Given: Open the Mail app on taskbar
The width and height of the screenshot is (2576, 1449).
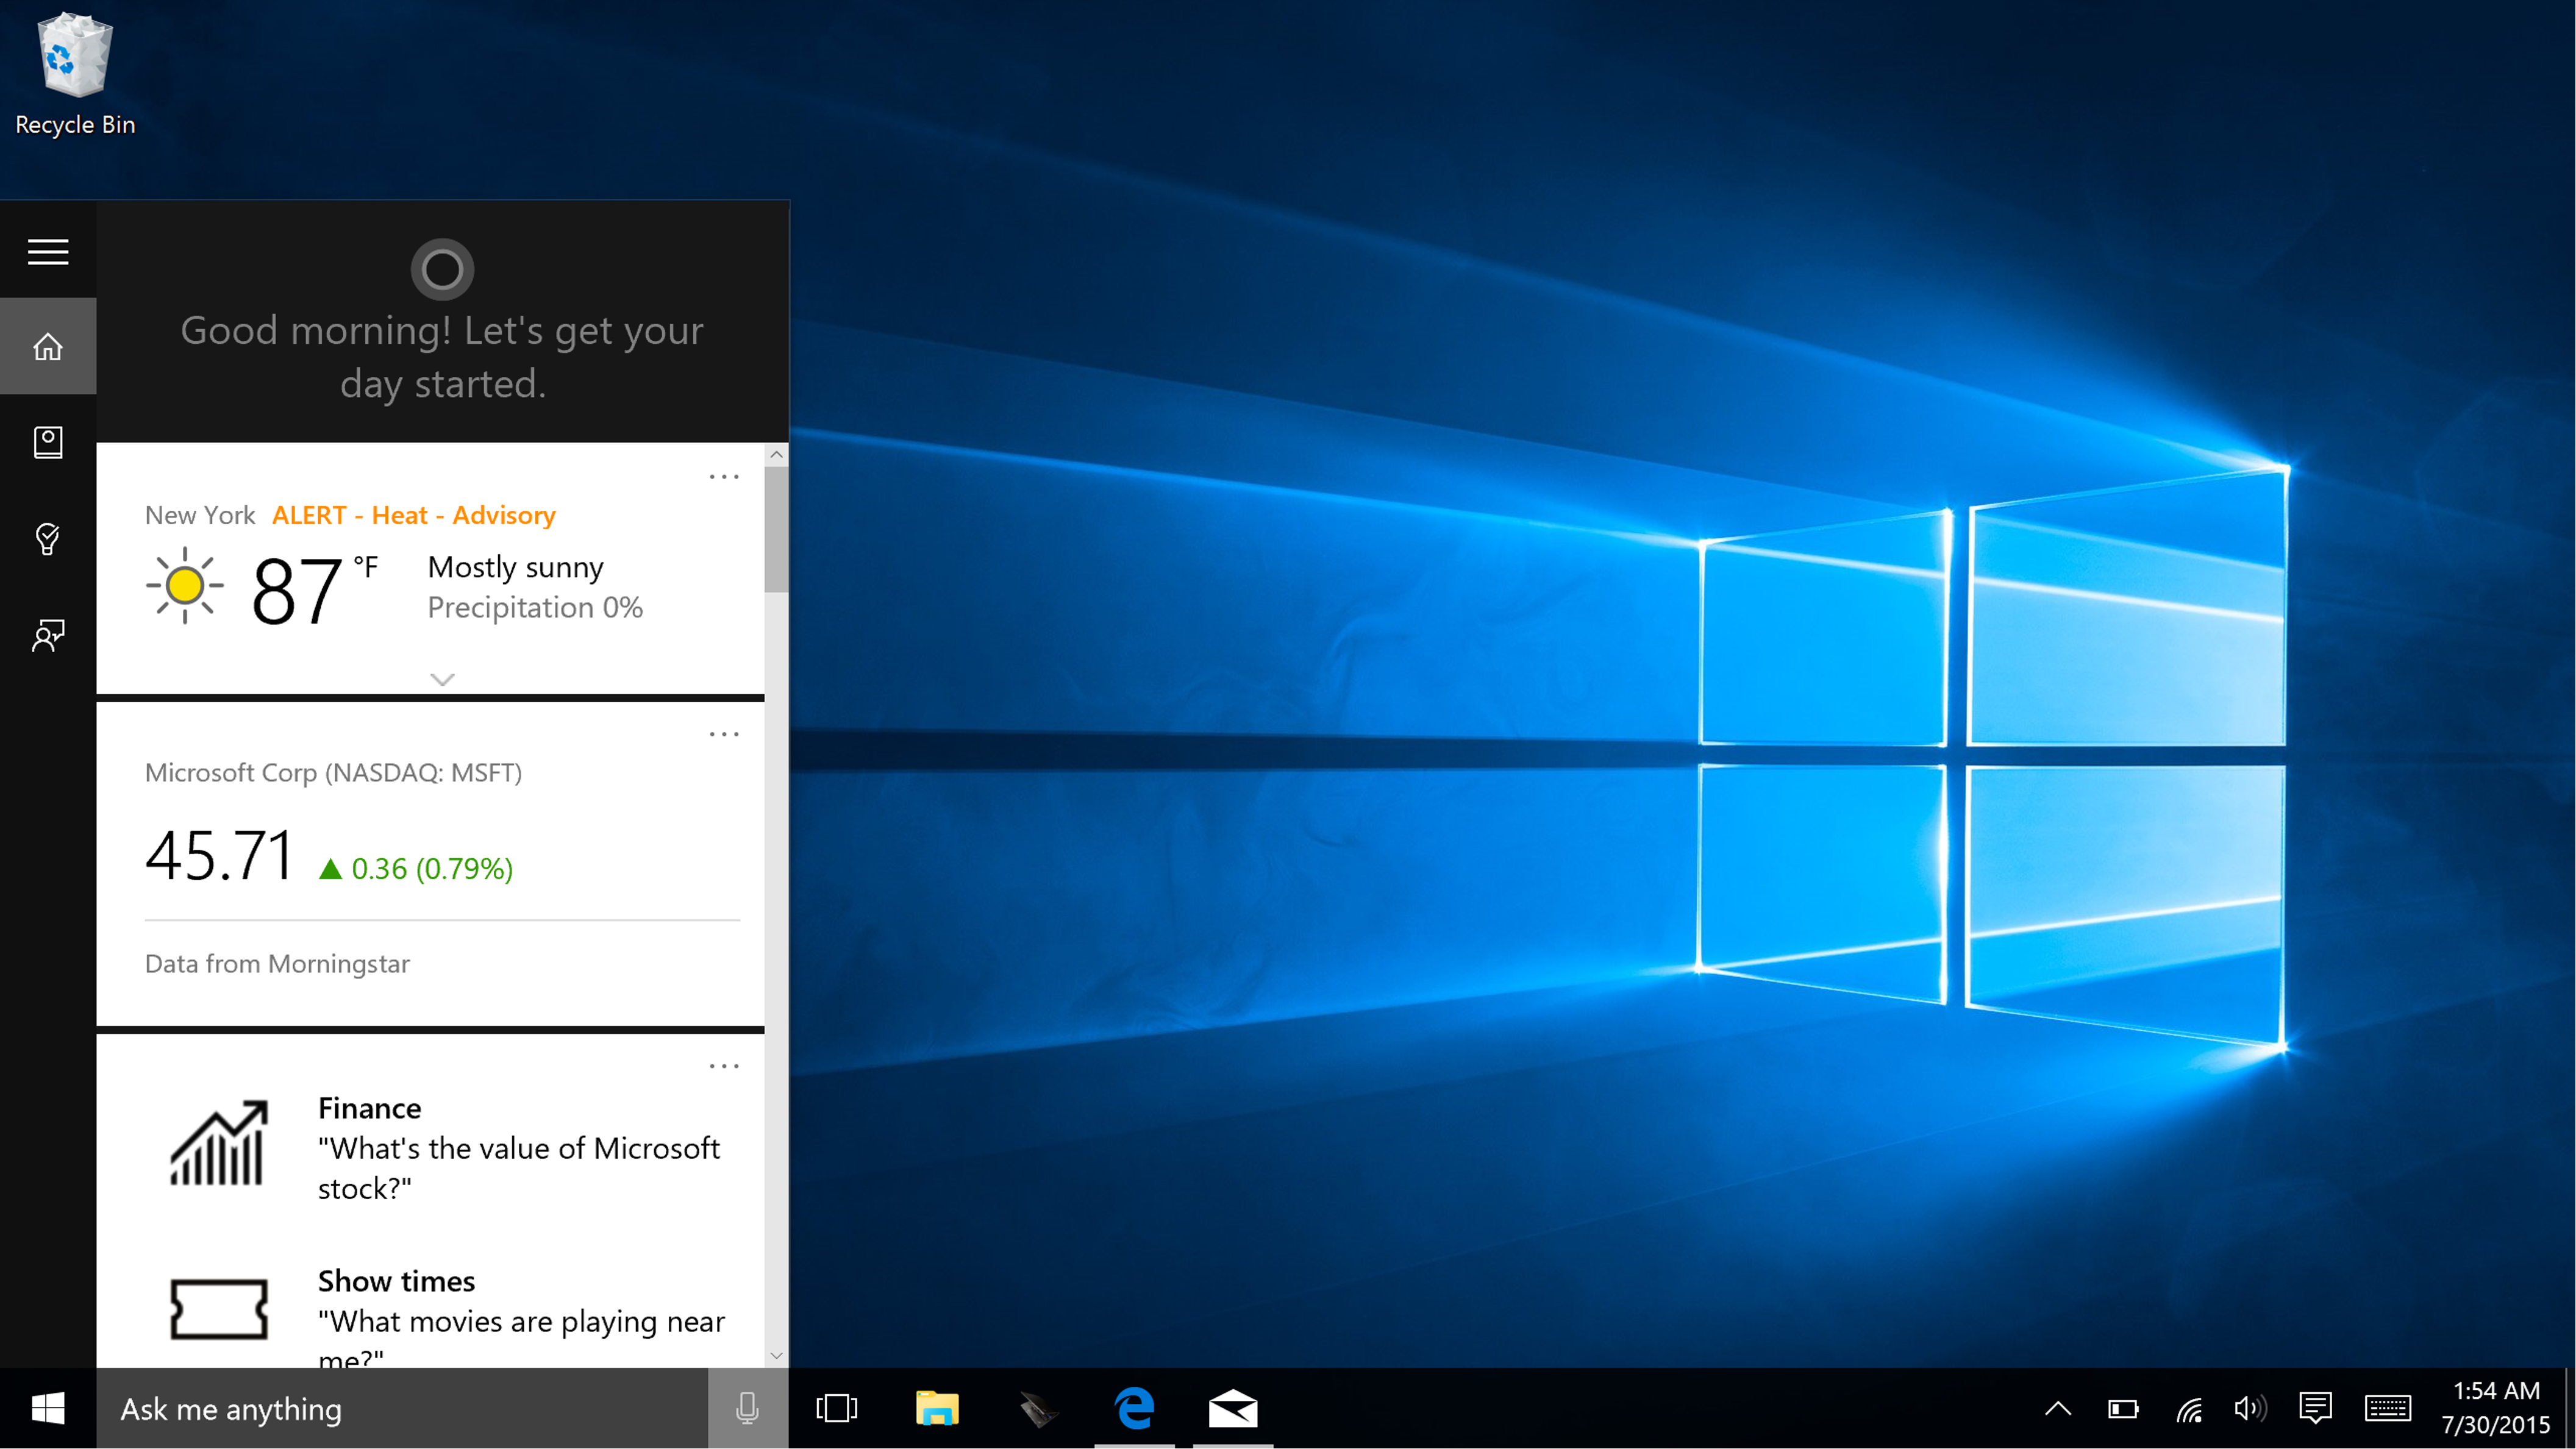Looking at the screenshot, I should 1232,1408.
